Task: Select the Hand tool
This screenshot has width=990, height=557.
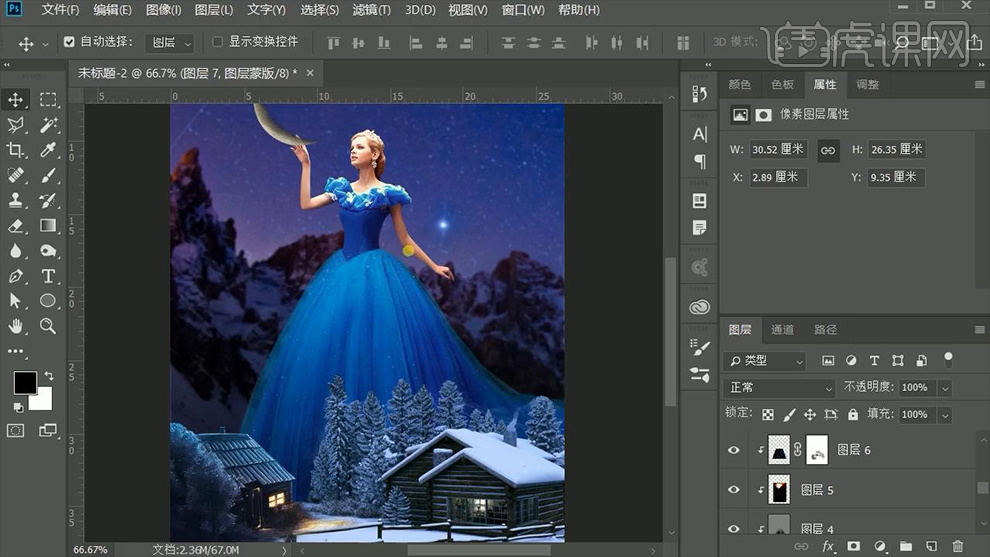Action: pos(16,326)
